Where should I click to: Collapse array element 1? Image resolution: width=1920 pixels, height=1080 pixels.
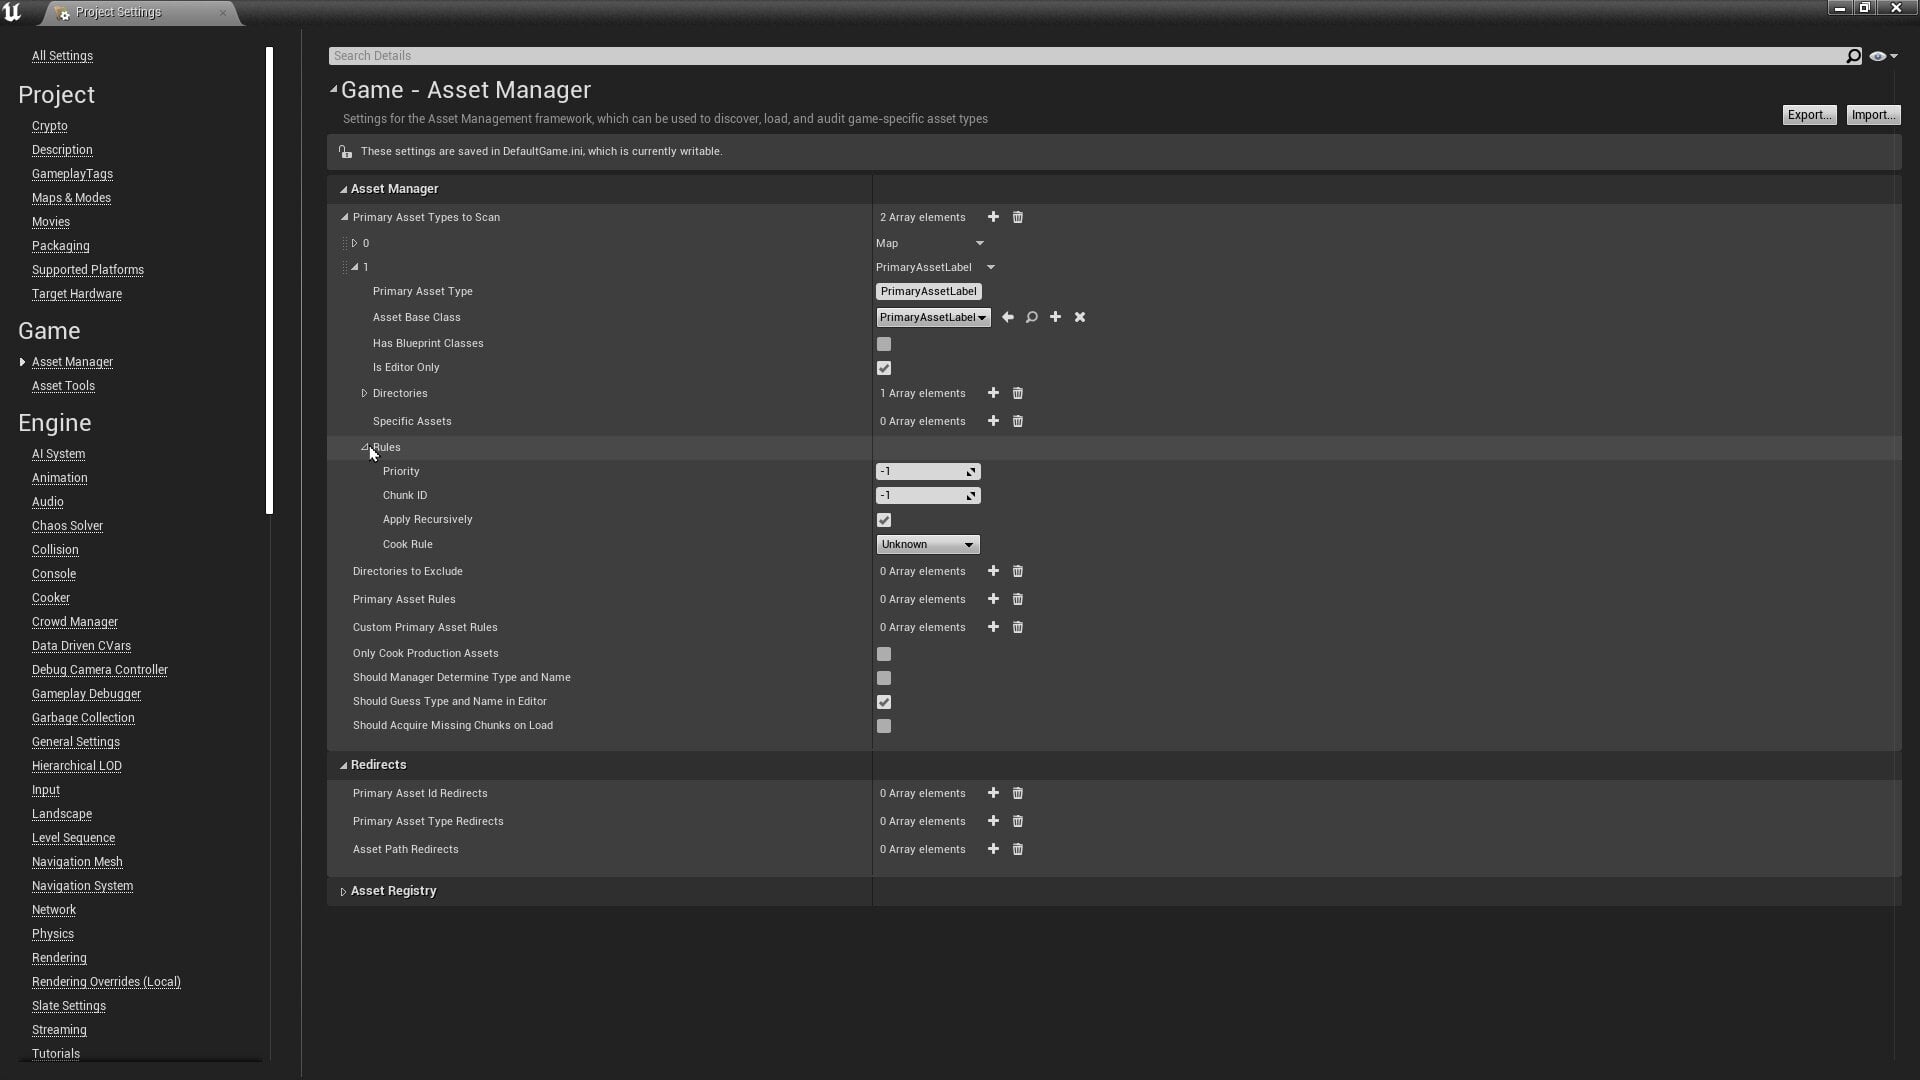355,267
